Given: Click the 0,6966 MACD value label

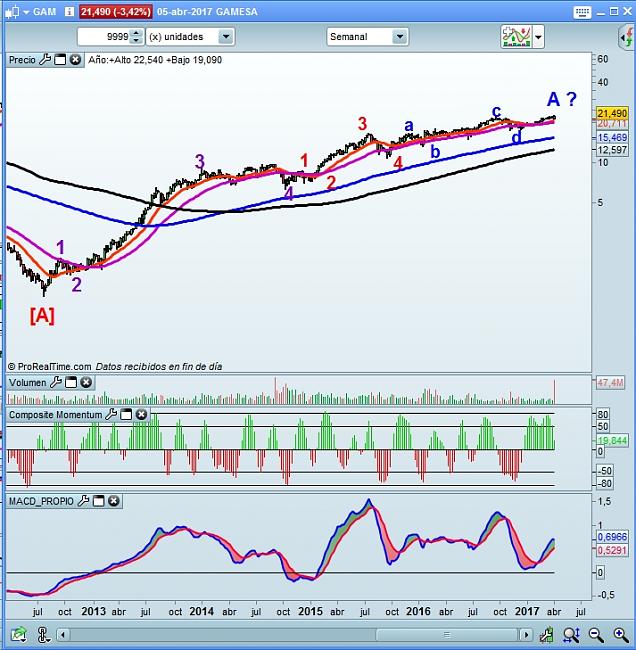Looking at the screenshot, I should pyautogui.click(x=612, y=537).
